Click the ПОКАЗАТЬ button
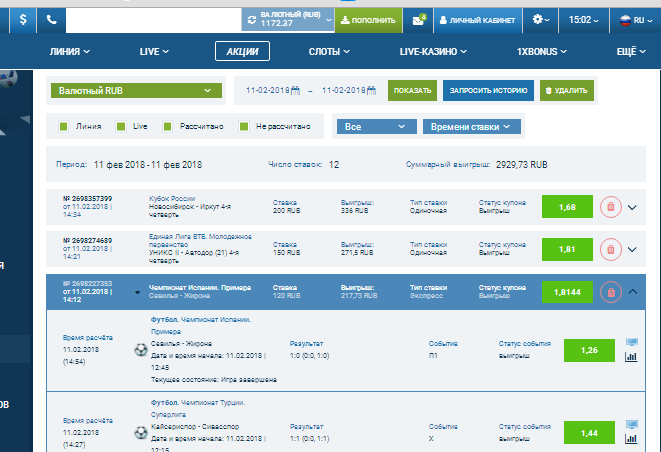 pos(412,91)
